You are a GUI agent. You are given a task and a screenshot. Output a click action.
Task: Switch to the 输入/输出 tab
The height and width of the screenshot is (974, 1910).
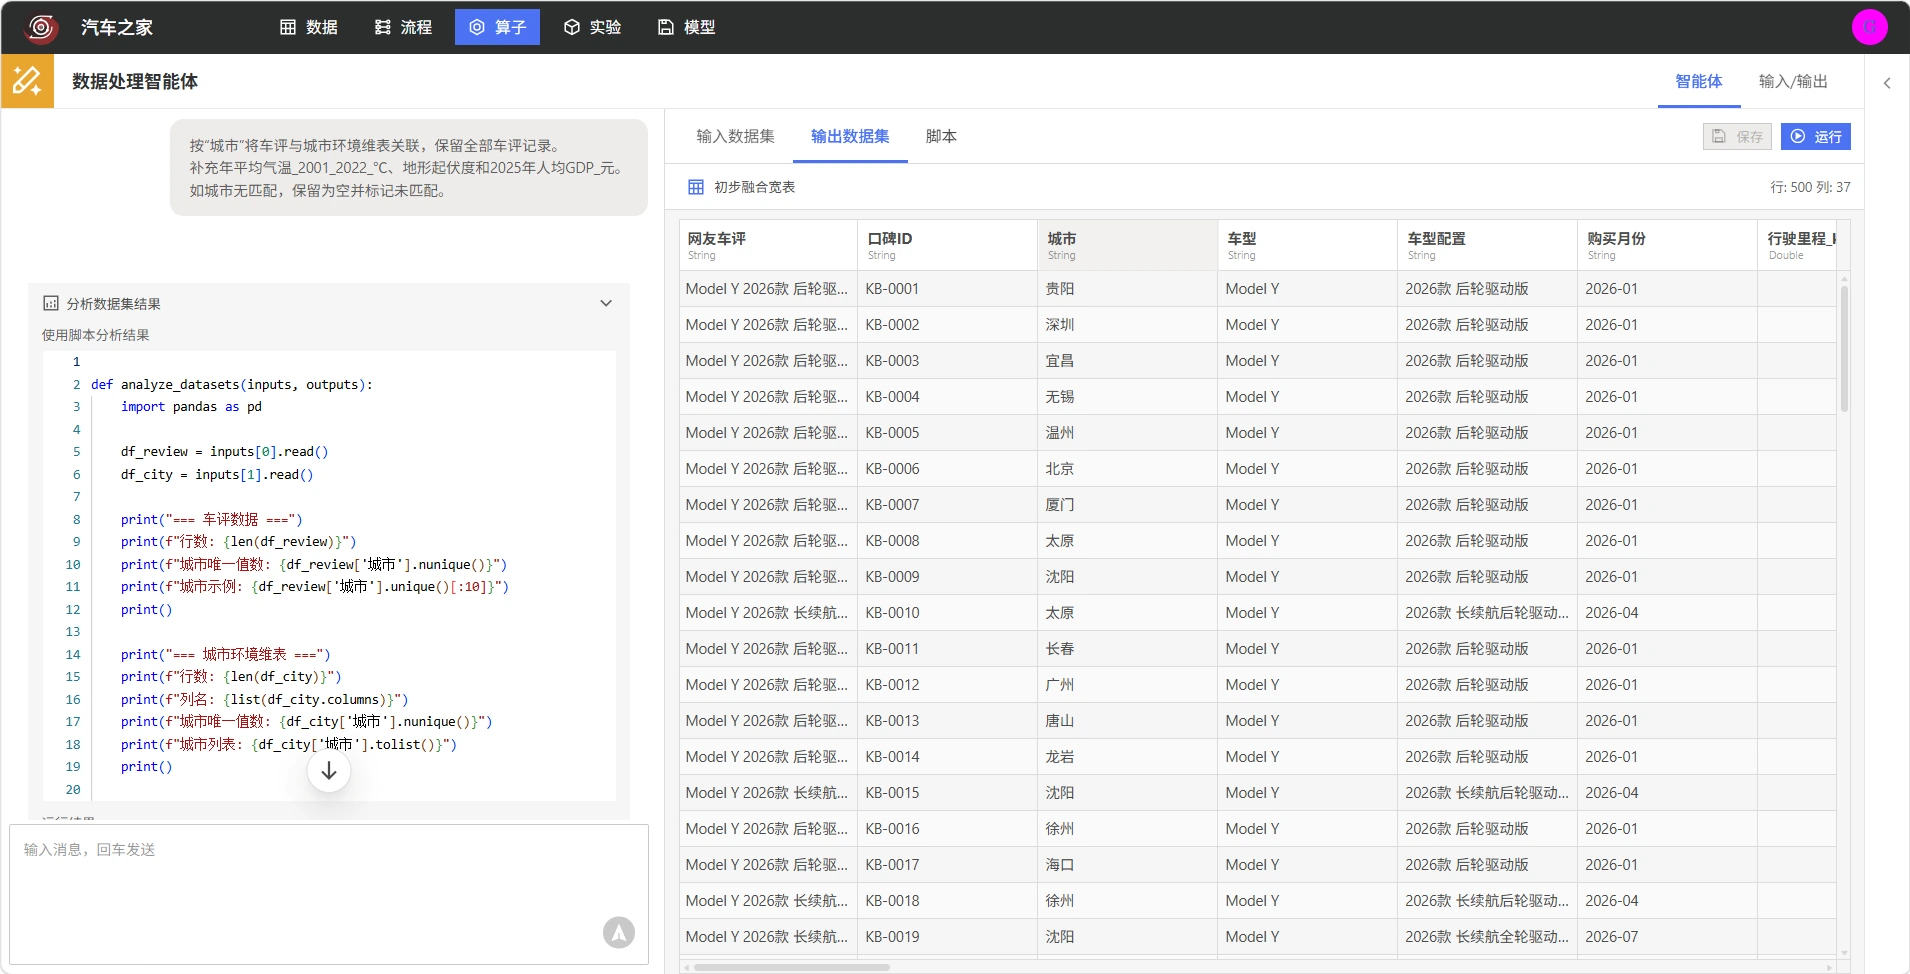pyautogui.click(x=1793, y=81)
